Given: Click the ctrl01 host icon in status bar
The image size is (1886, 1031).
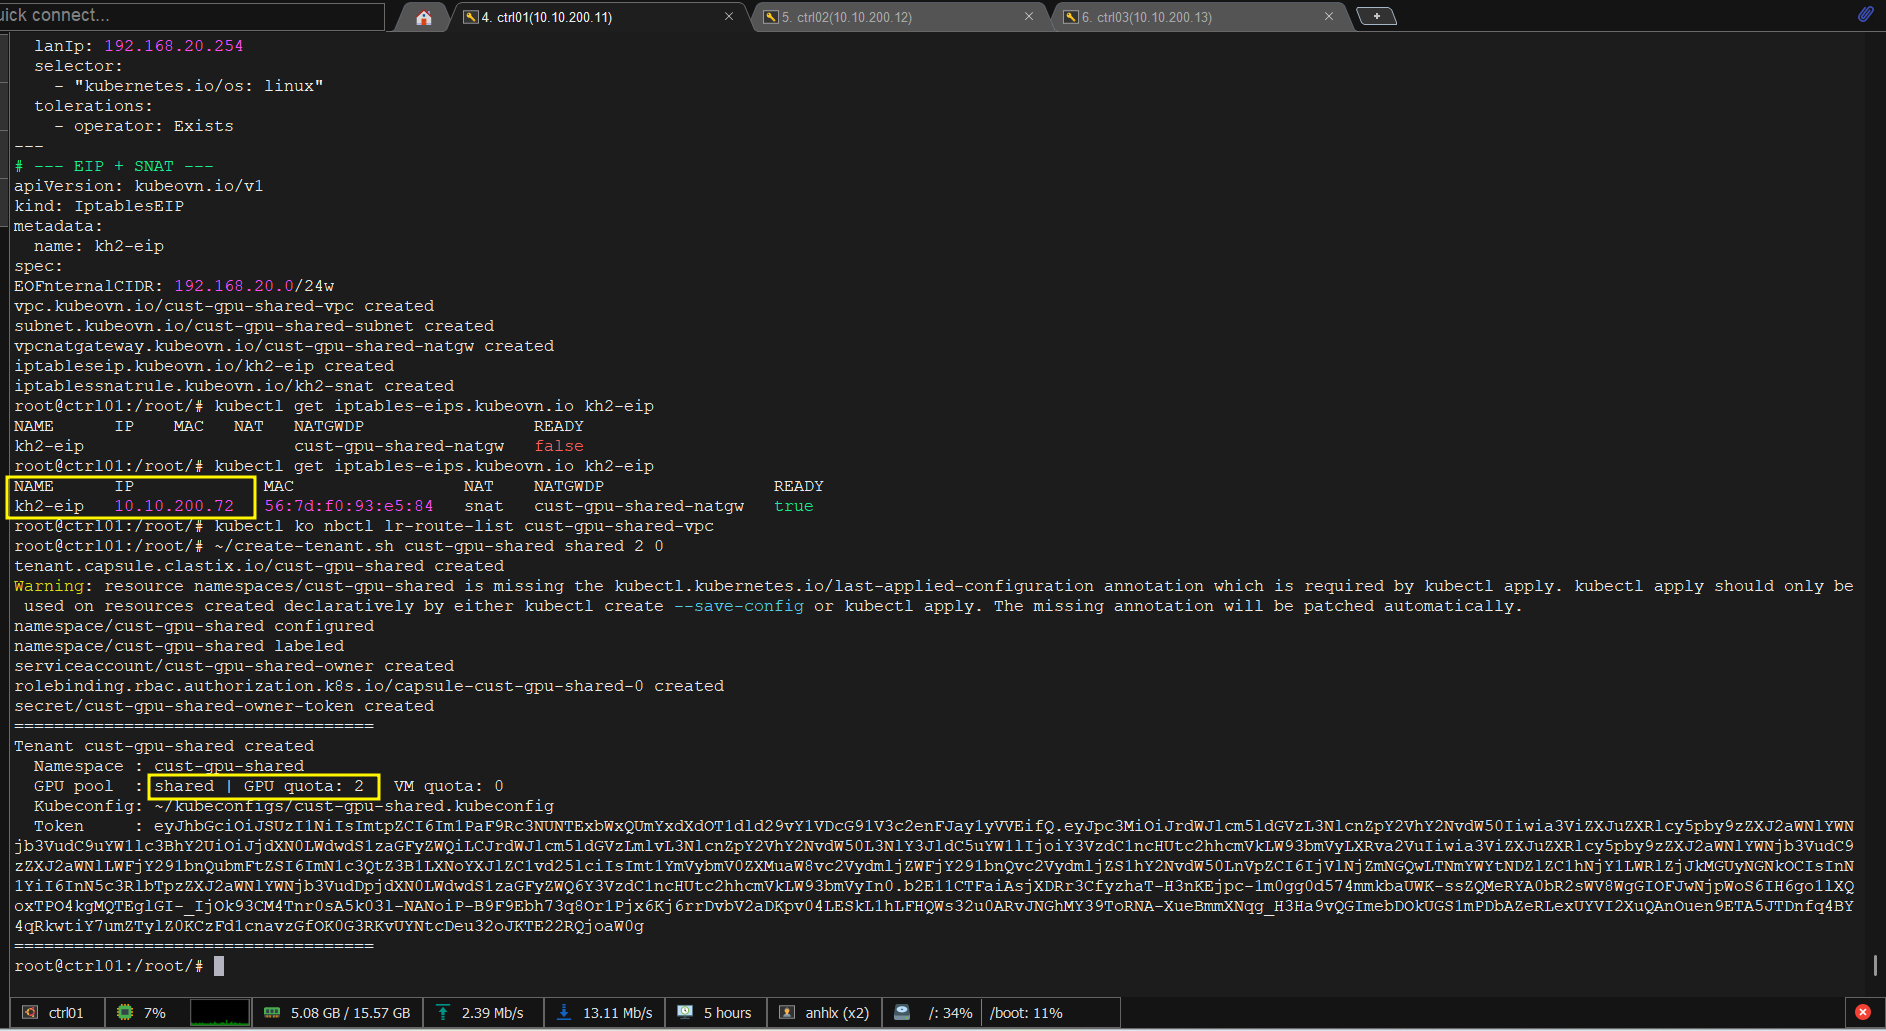Looking at the screenshot, I should 30,1013.
